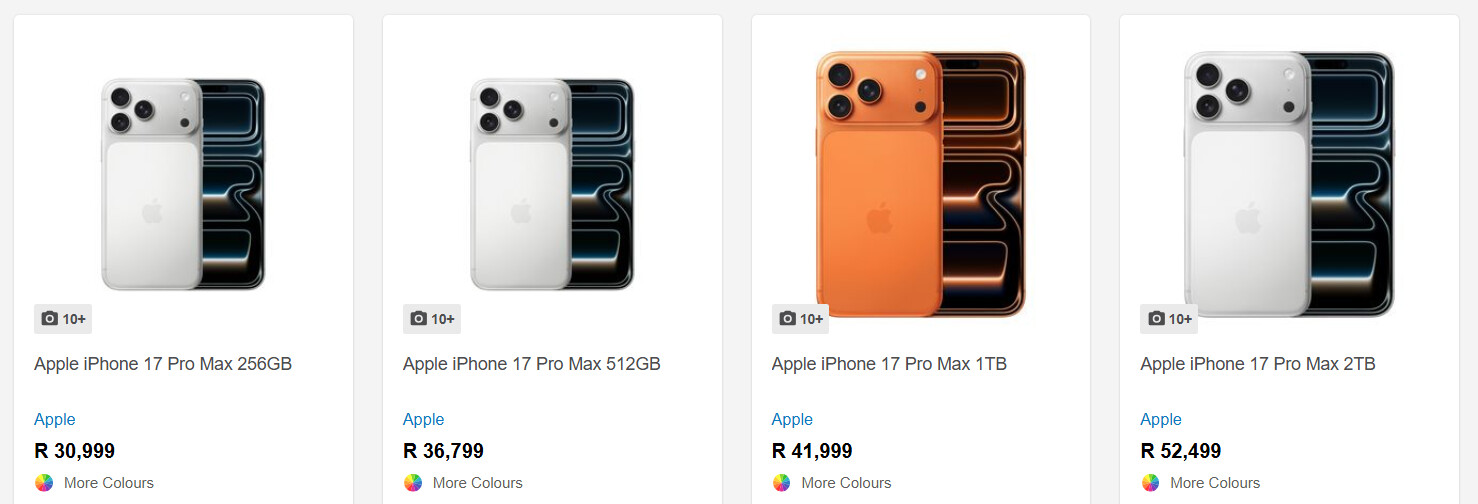
Task: Click the colour wheel icon under R 41,999
Action: (781, 483)
